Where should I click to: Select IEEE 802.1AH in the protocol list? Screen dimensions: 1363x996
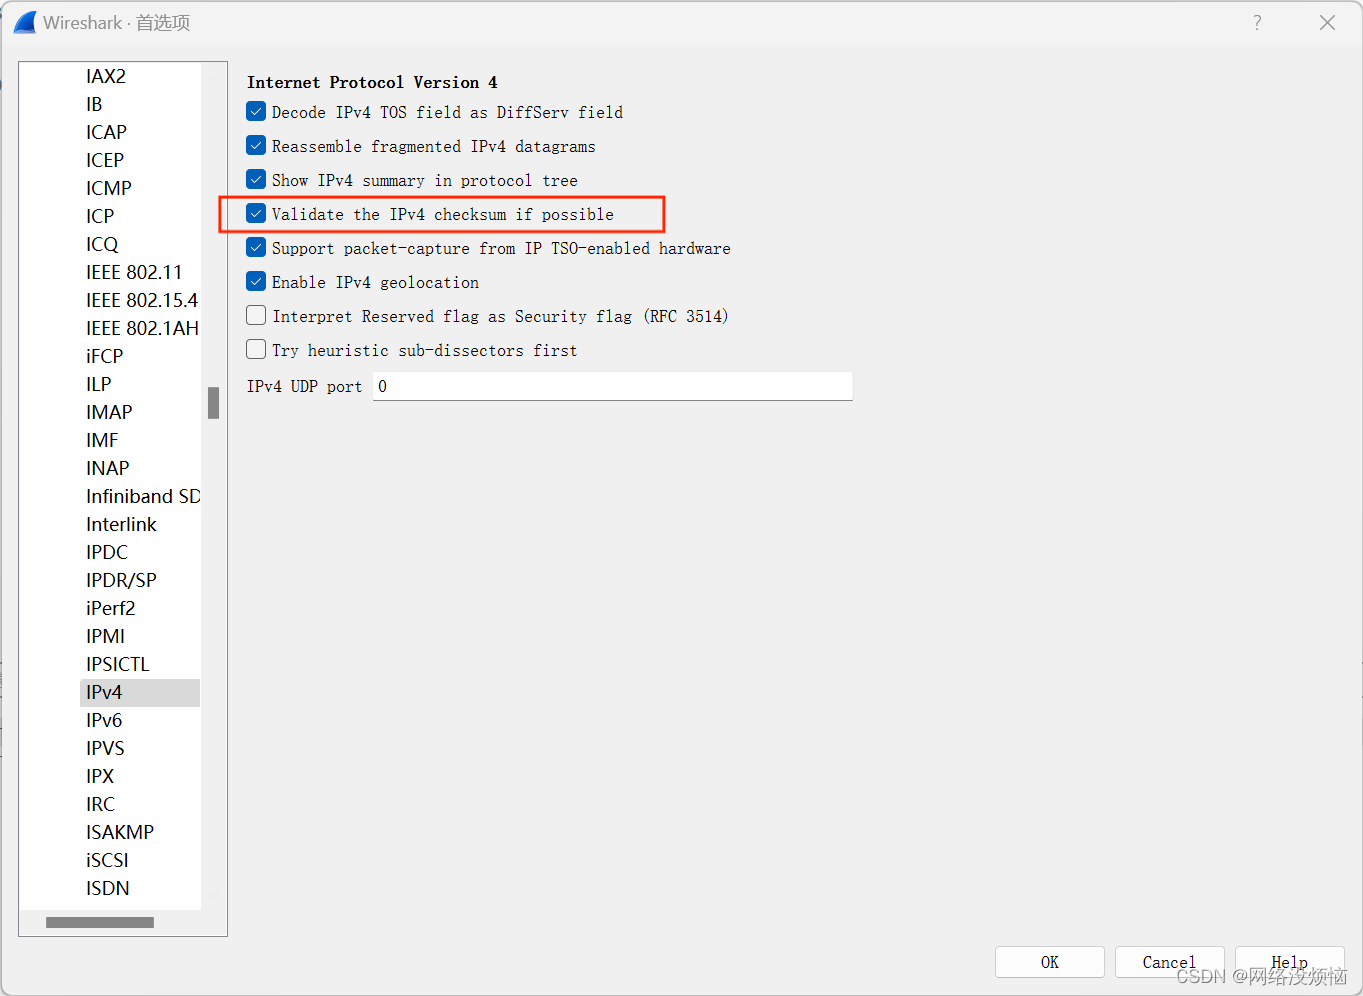pyautogui.click(x=140, y=328)
